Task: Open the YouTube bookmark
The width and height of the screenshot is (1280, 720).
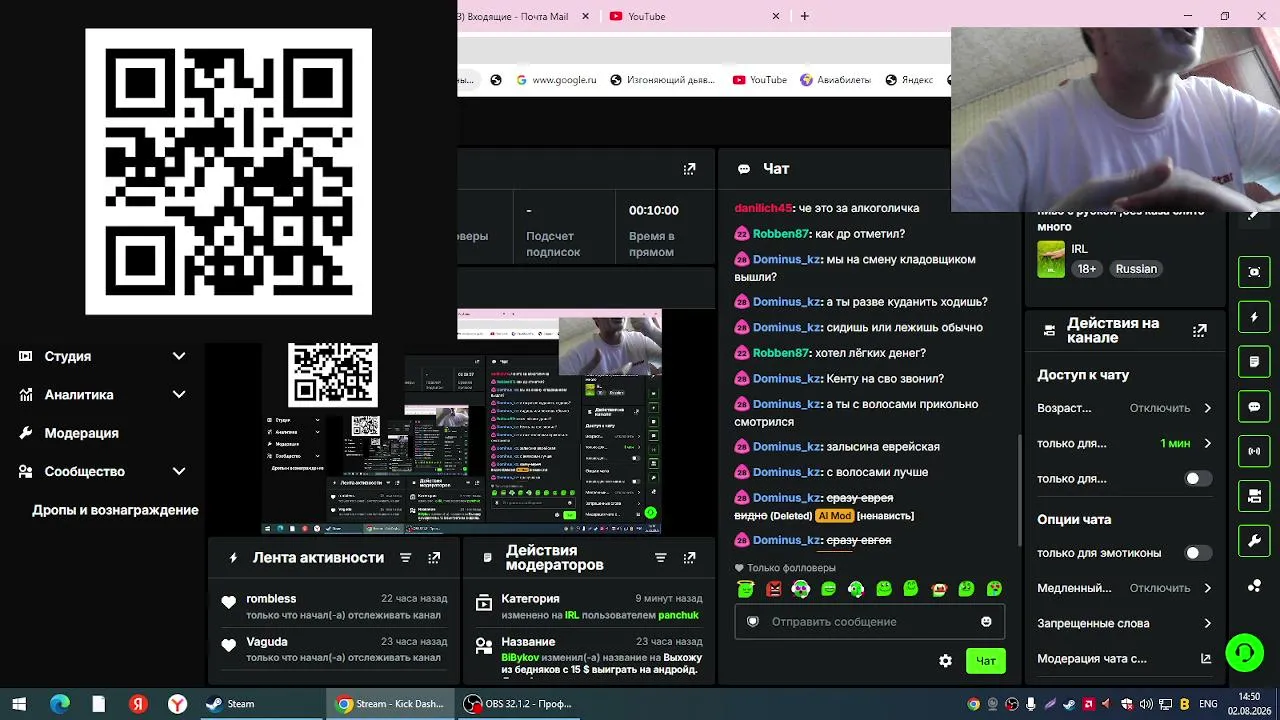Action: point(760,80)
